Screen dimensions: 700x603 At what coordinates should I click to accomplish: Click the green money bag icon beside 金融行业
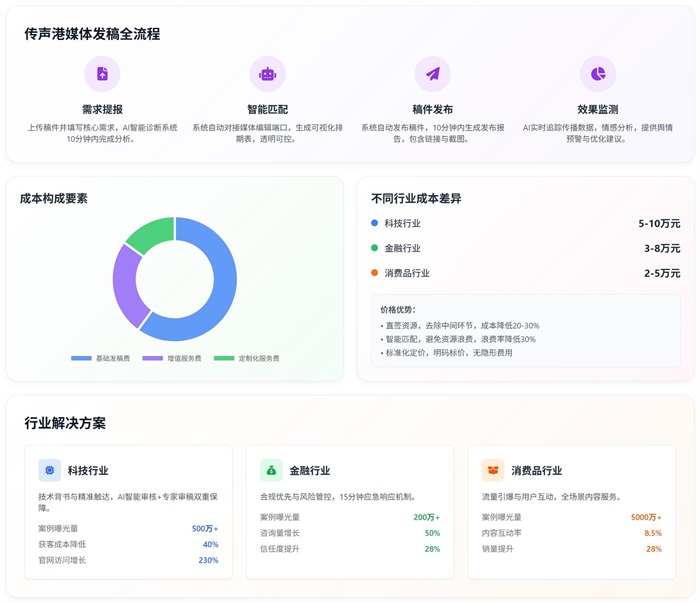271,470
